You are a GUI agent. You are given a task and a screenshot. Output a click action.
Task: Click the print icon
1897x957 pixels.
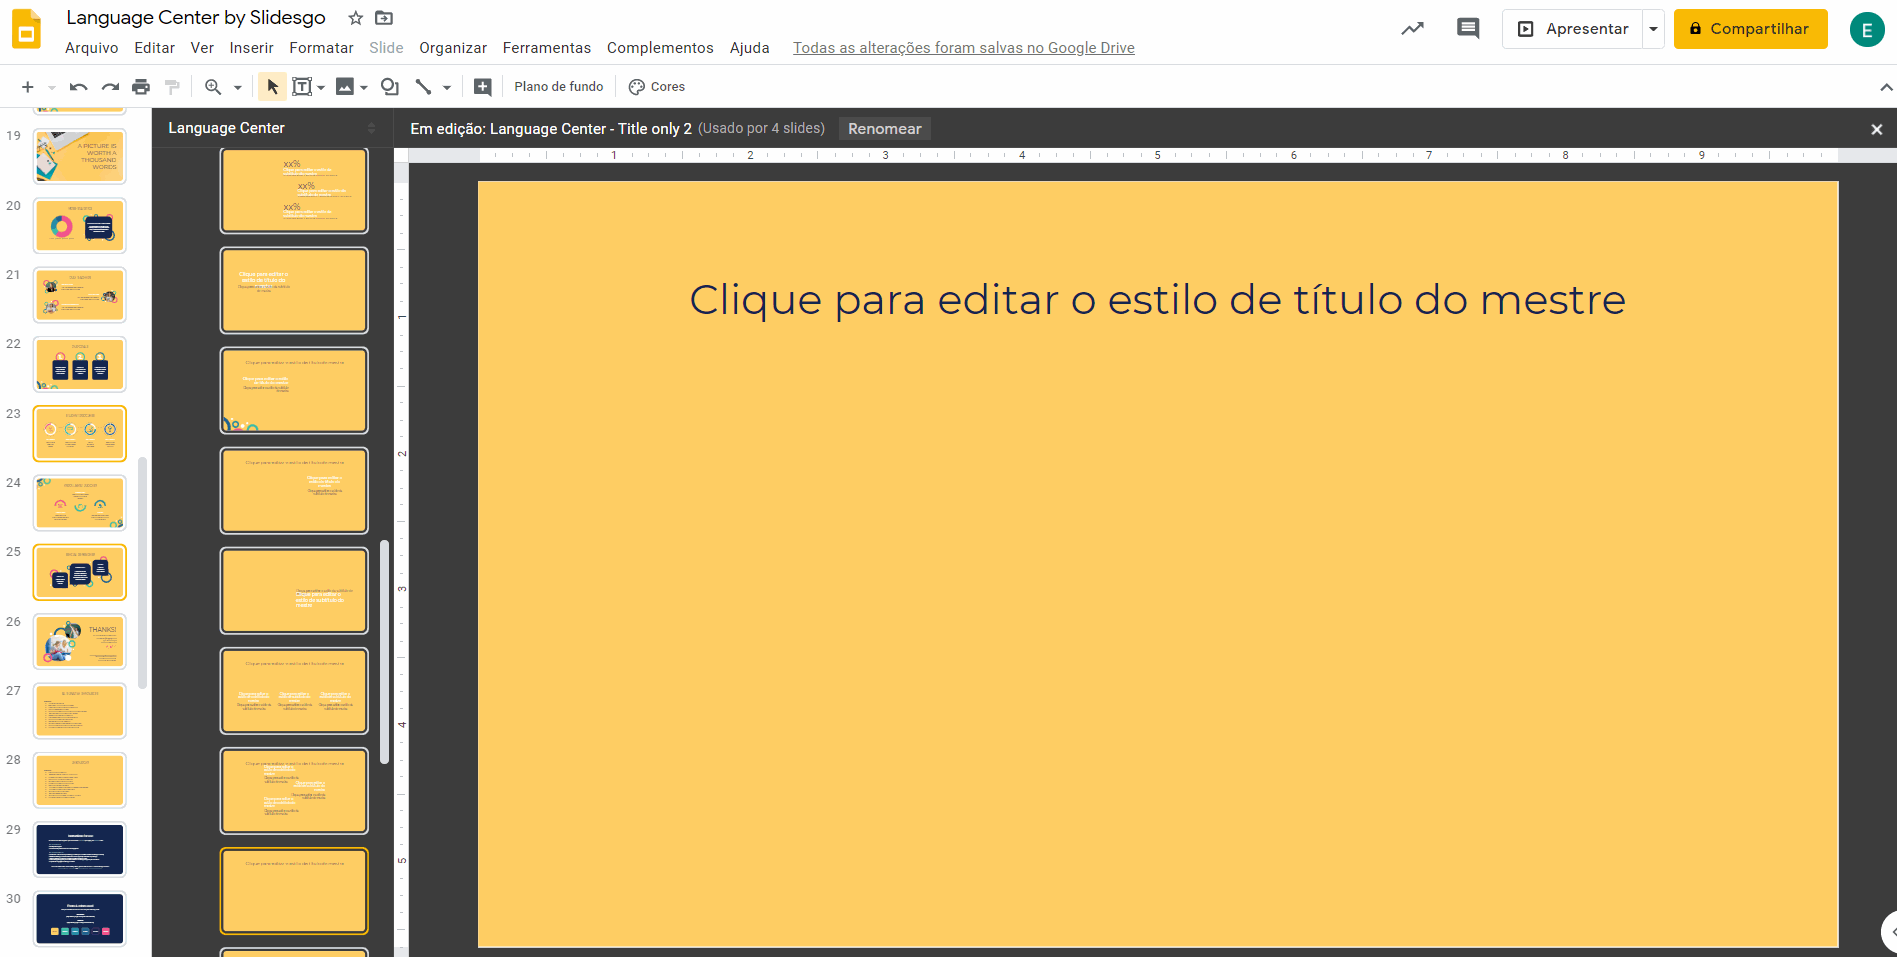tap(141, 87)
